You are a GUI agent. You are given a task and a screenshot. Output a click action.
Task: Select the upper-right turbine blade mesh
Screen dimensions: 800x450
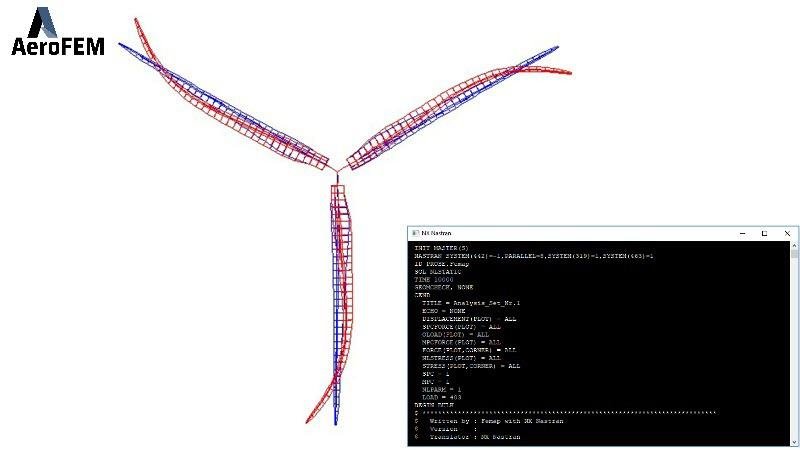[x=440, y=108]
